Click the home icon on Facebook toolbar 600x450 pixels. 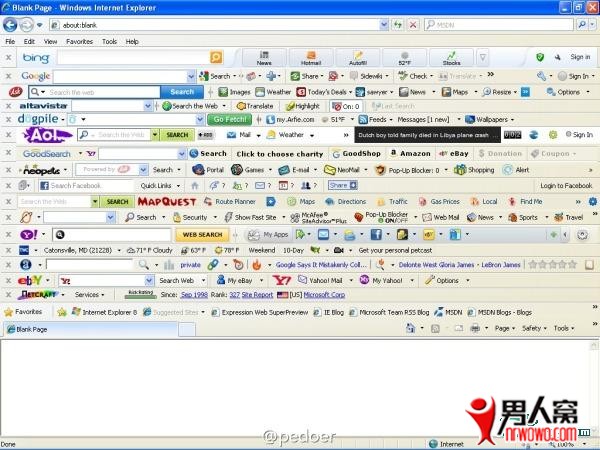pyautogui.click(x=195, y=186)
